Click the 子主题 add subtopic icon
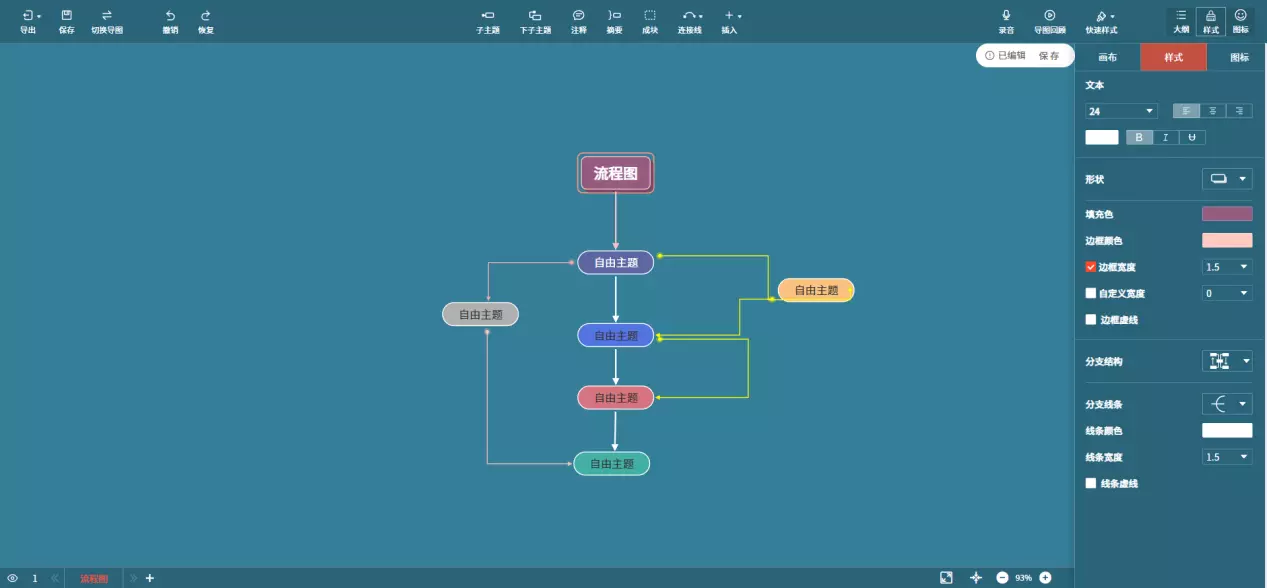This screenshot has width=1267, height=588. 487,16
